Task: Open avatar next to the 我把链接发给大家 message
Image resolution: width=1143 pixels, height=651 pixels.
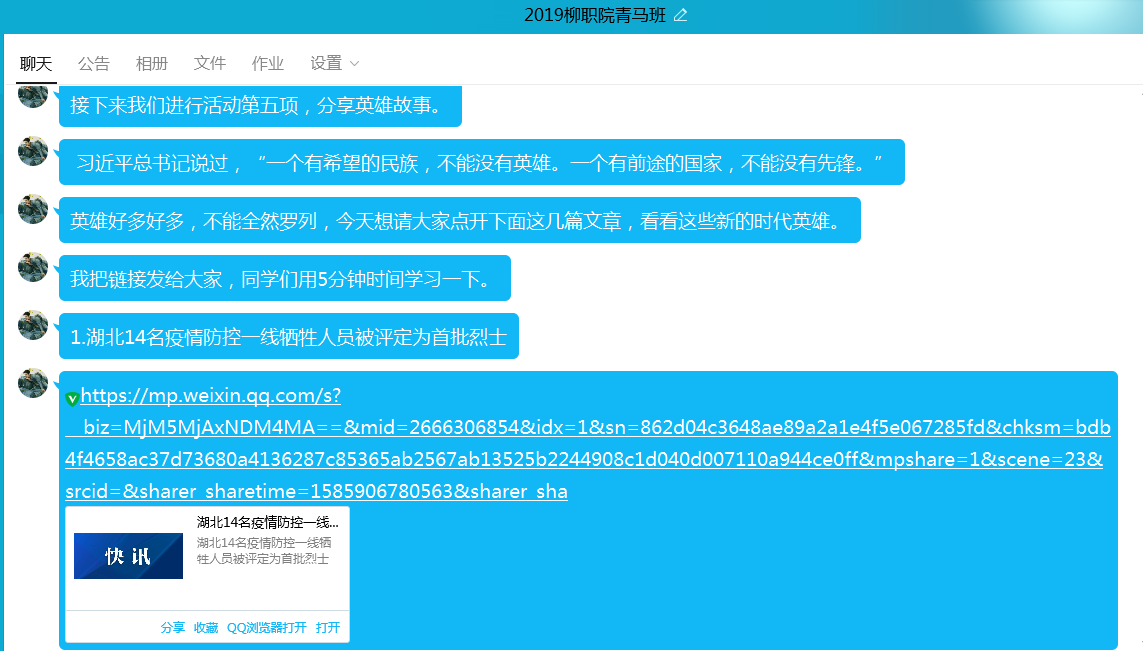Action: (33, 267)
